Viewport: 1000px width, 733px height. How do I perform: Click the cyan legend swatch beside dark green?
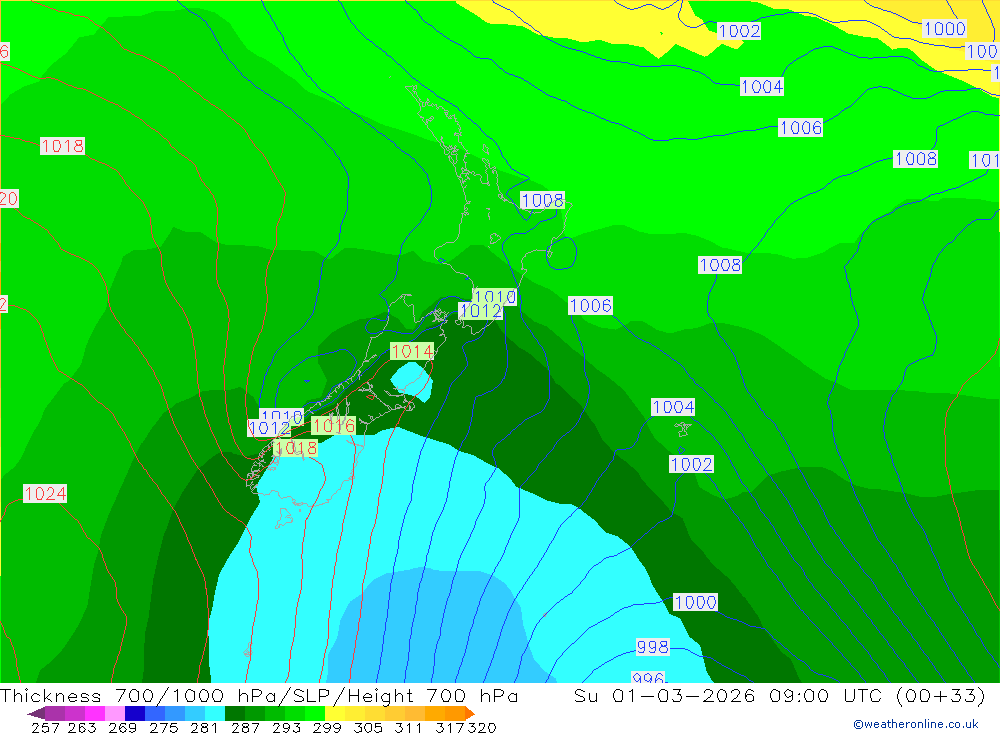tap(215, 713)
